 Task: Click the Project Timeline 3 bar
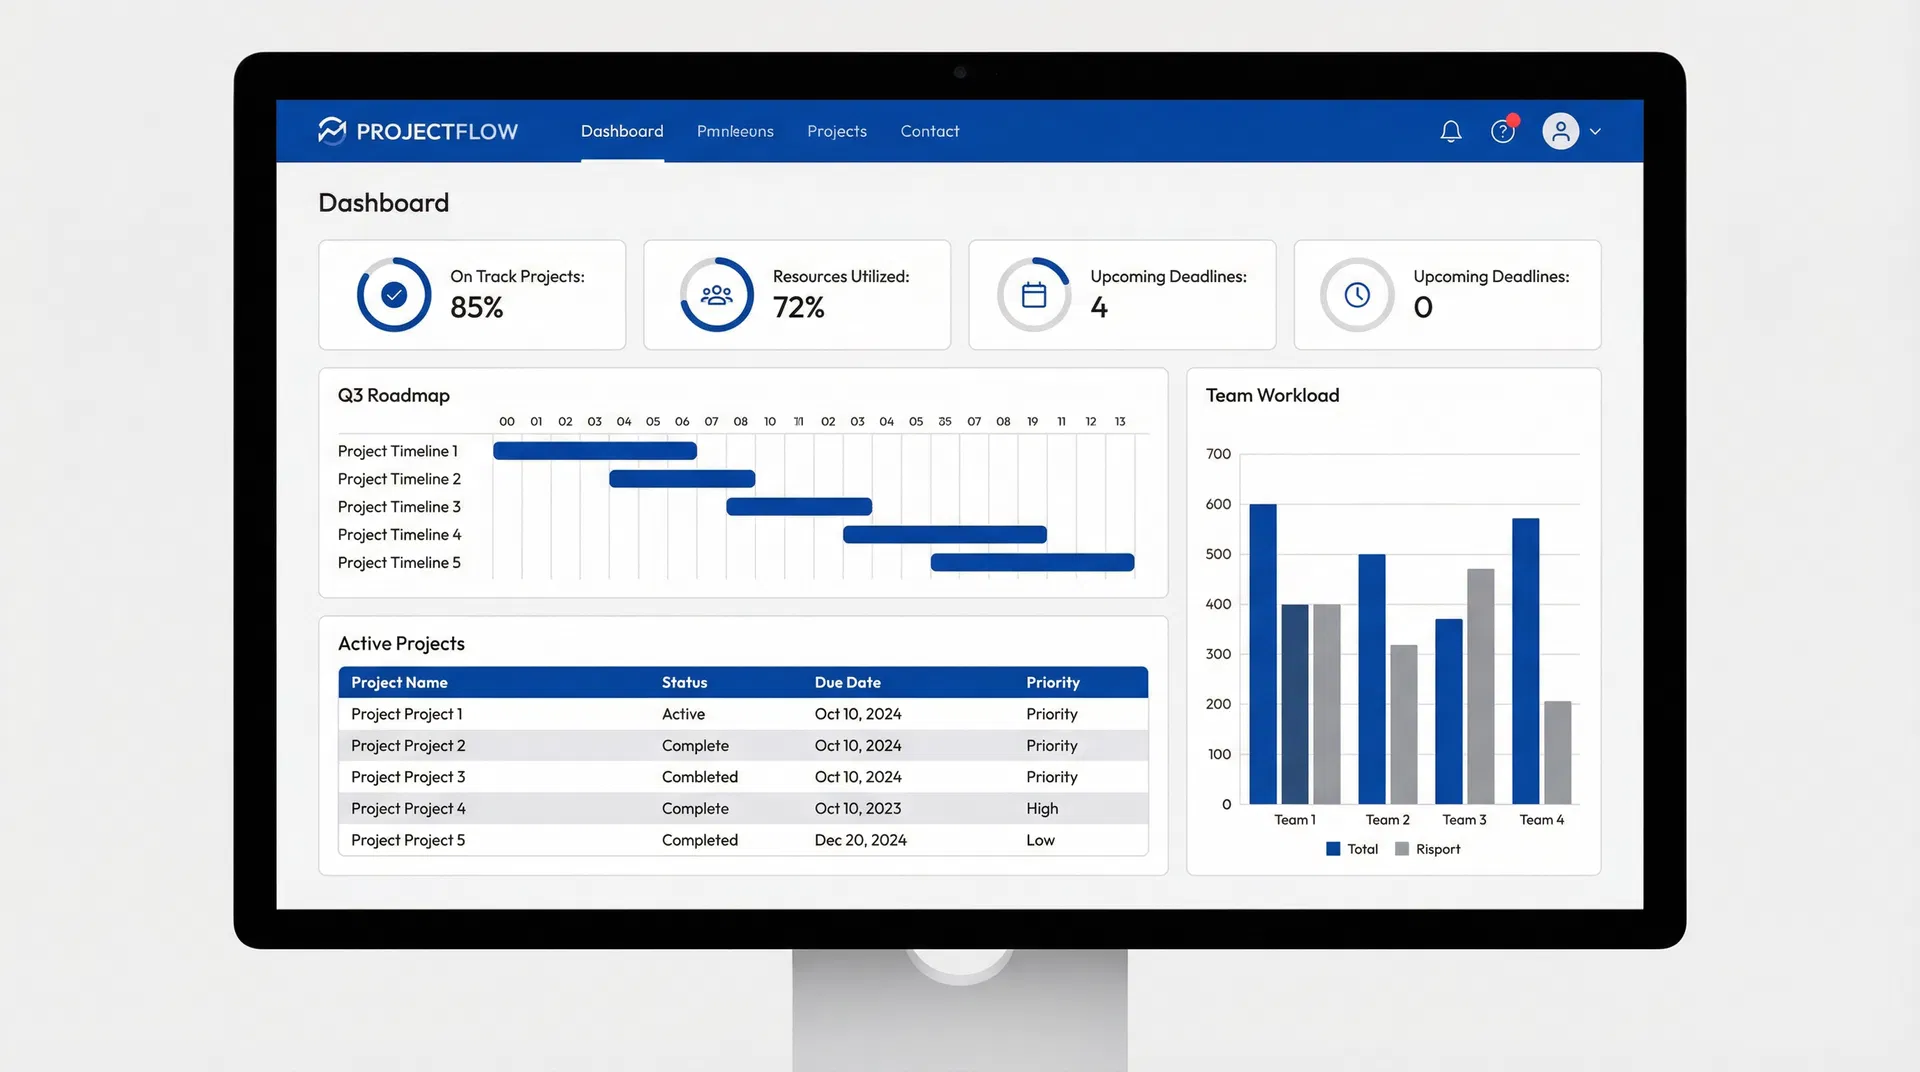(x=799, y=507)
